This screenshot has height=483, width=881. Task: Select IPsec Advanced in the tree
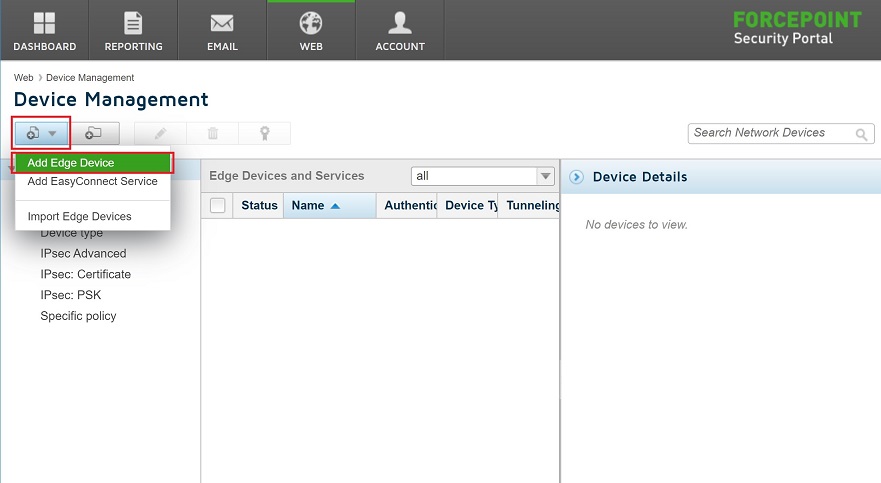tap(83, 253)
